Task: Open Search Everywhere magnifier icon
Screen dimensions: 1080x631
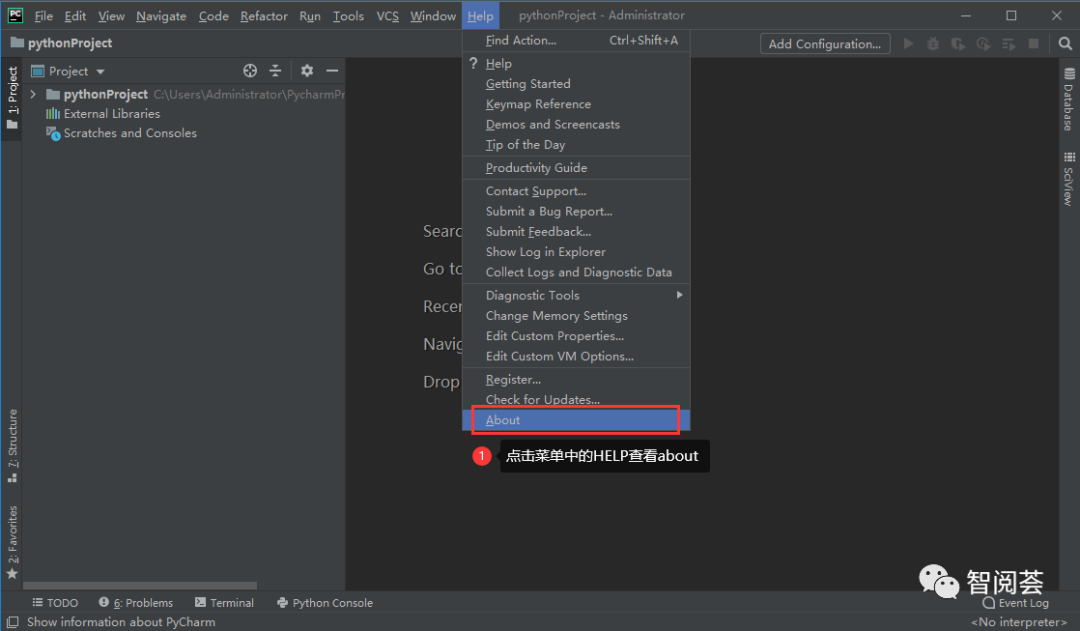Action: [1065, 43]
